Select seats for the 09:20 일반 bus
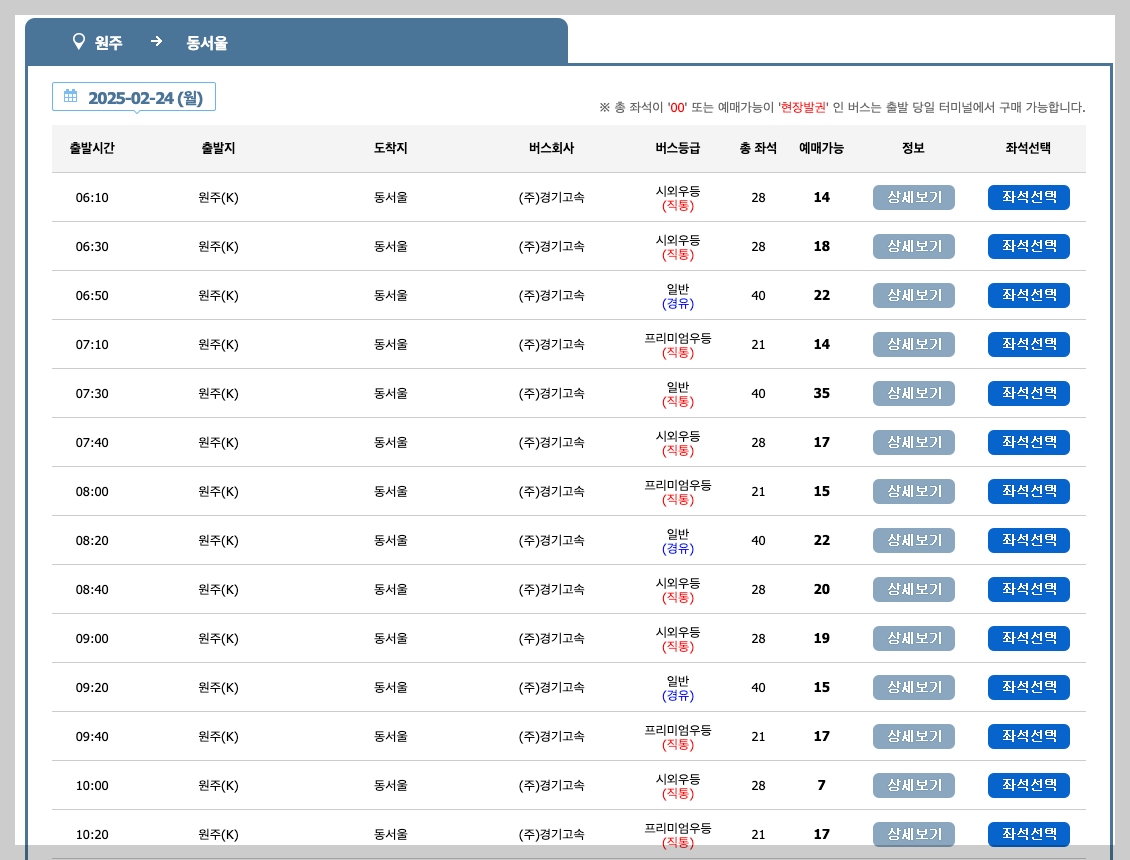 pos(1028,687)
